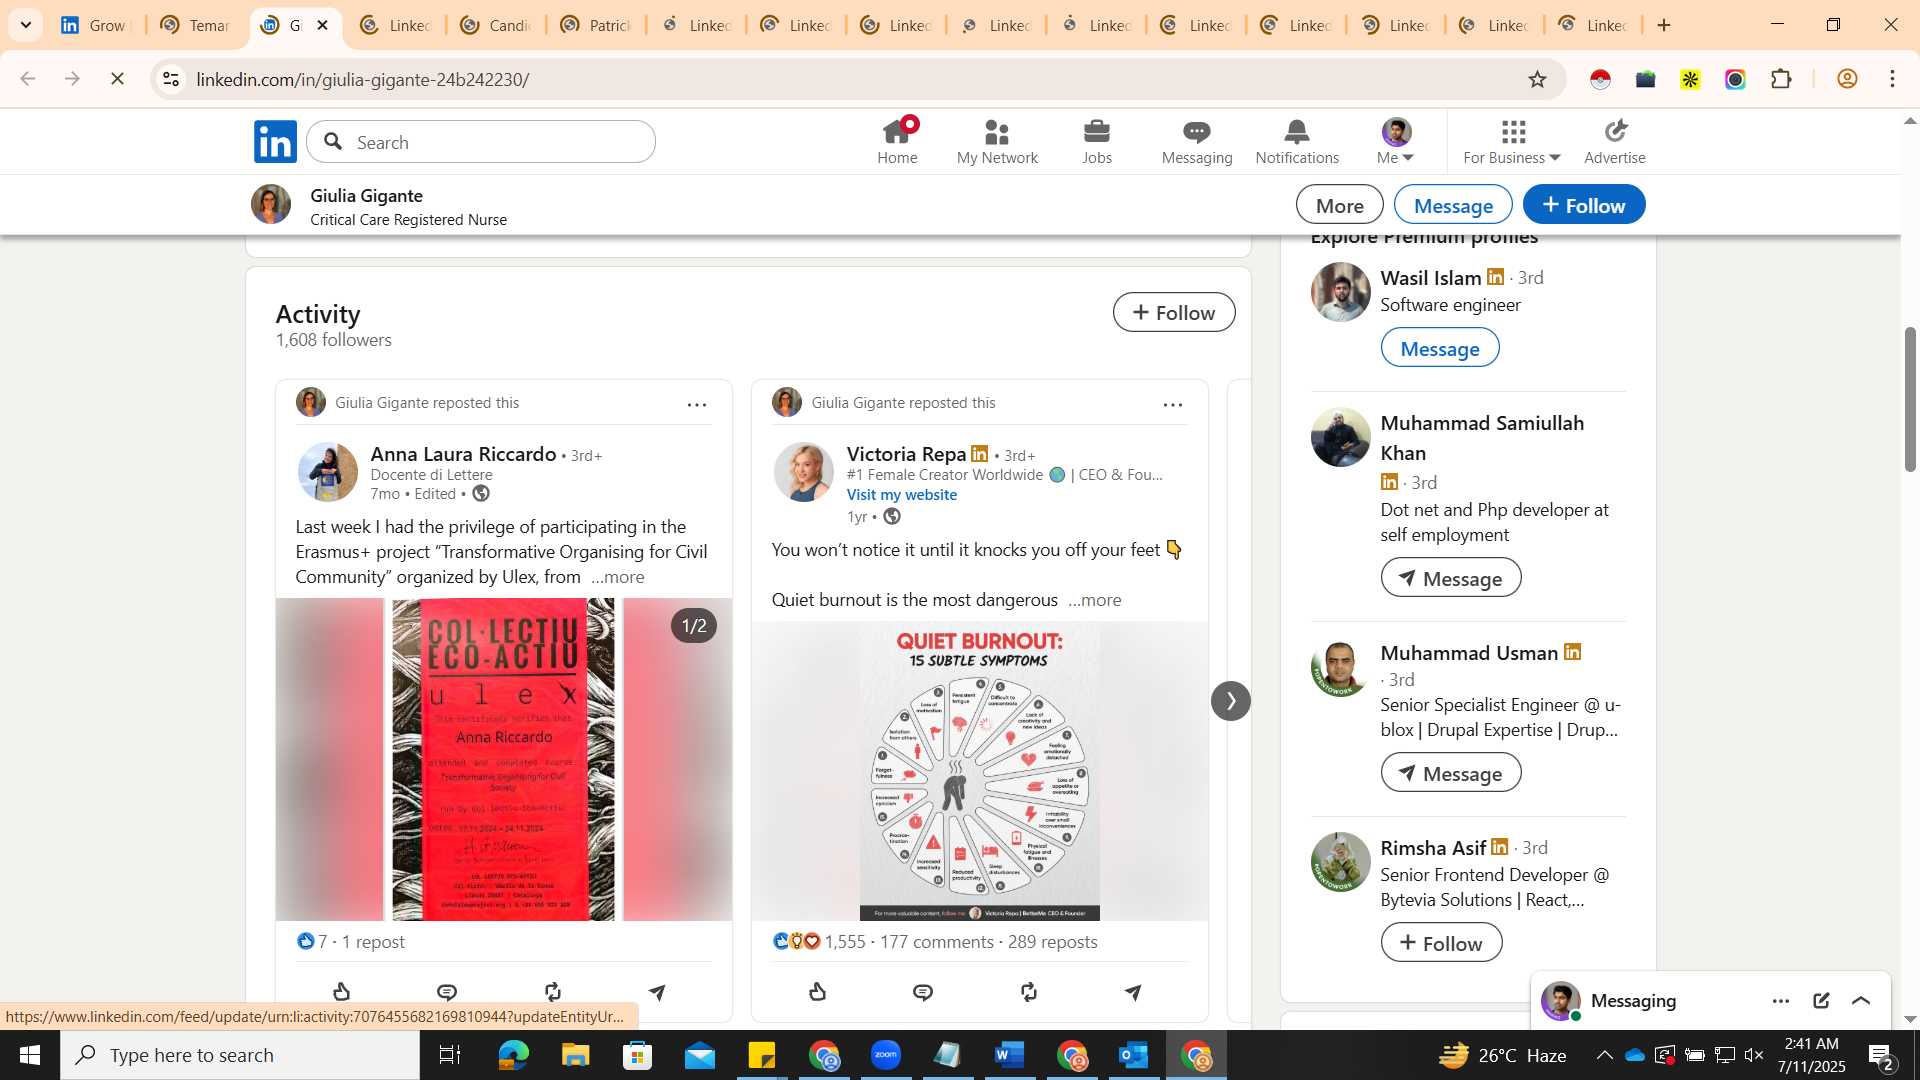Image resolution: width=1920 pixels, height=1080 pixels.
Task: Like Anna Laura Riccardo's post
Action: point(342,991)
